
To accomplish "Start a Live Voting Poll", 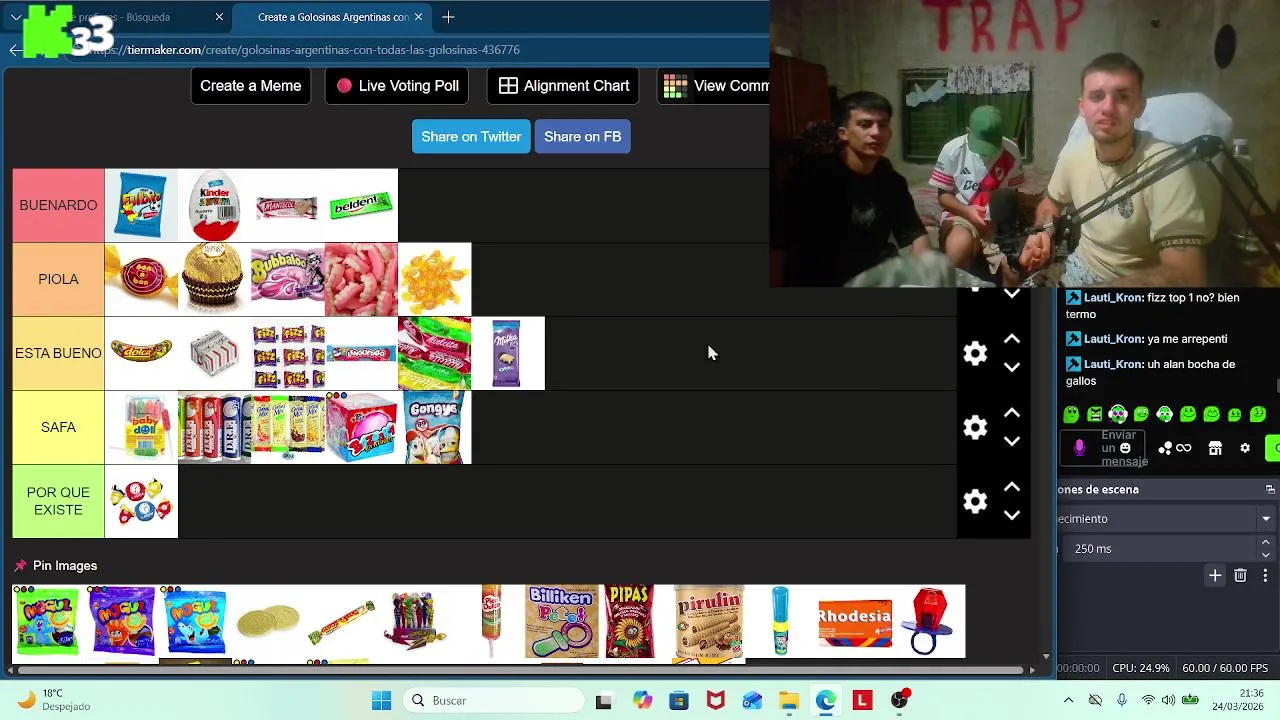I will click(x=397, y=86).
